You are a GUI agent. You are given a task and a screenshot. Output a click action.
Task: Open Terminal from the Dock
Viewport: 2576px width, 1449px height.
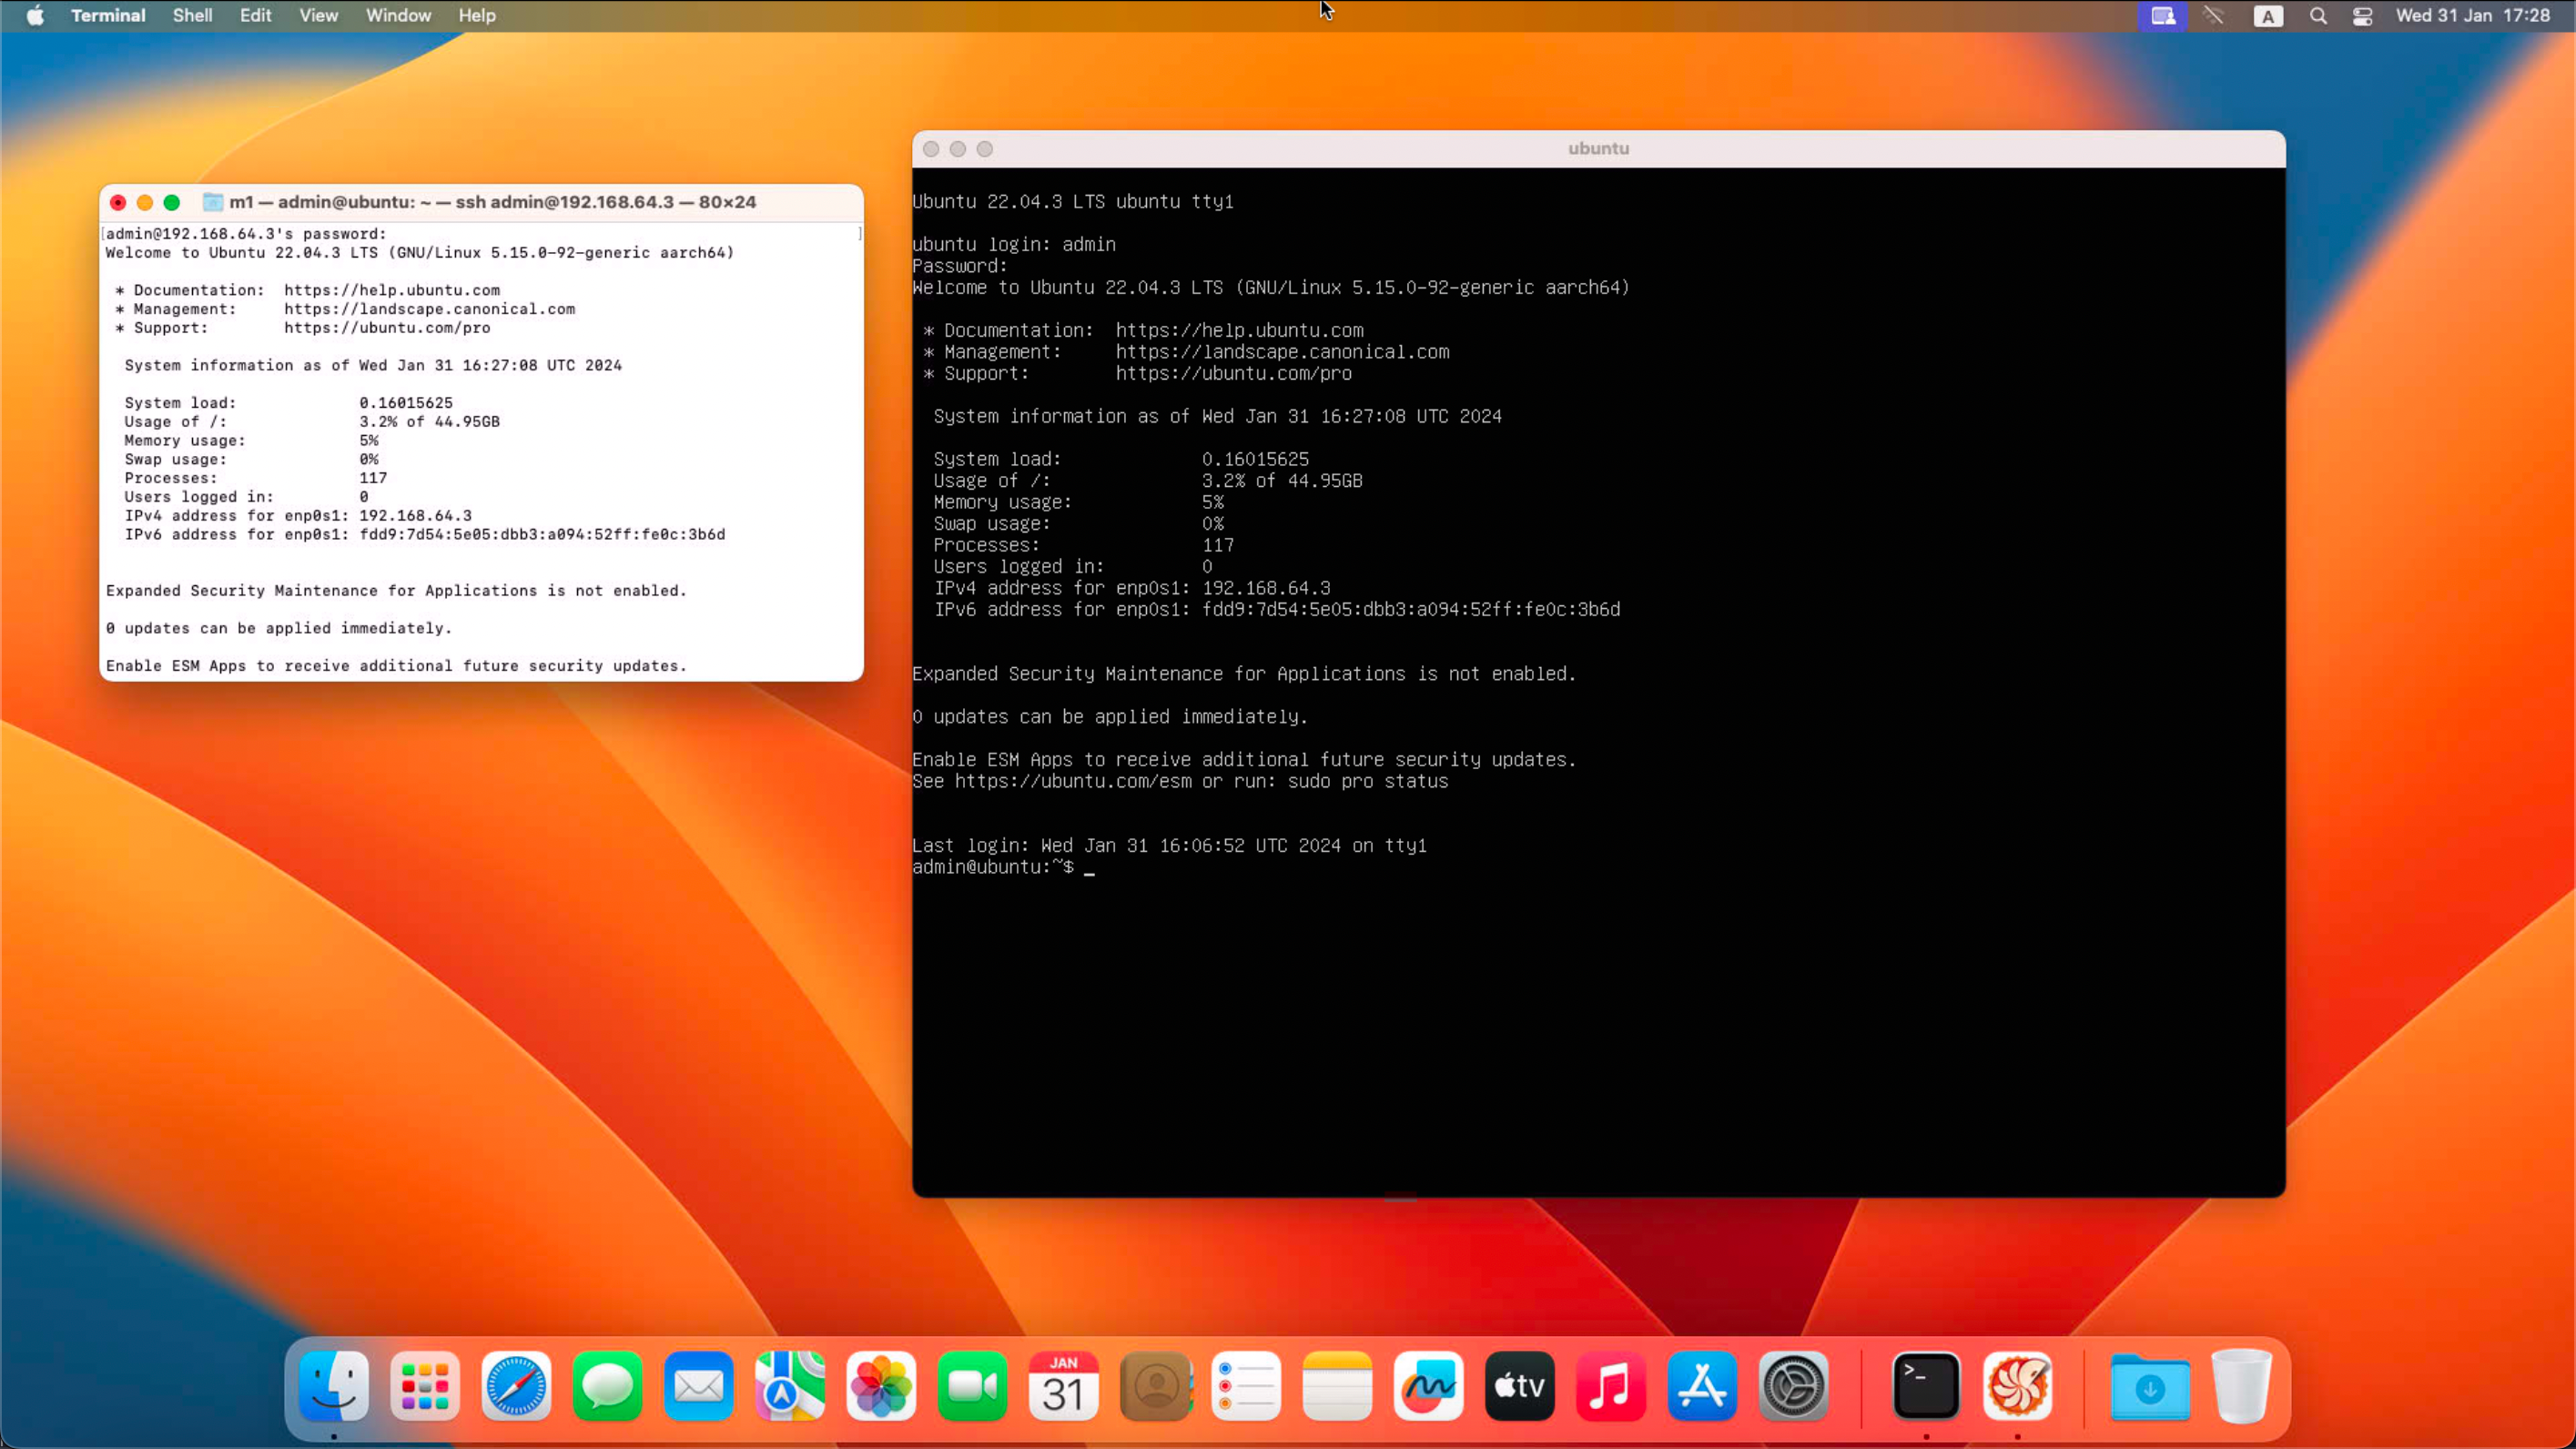click(1925, 1386)
